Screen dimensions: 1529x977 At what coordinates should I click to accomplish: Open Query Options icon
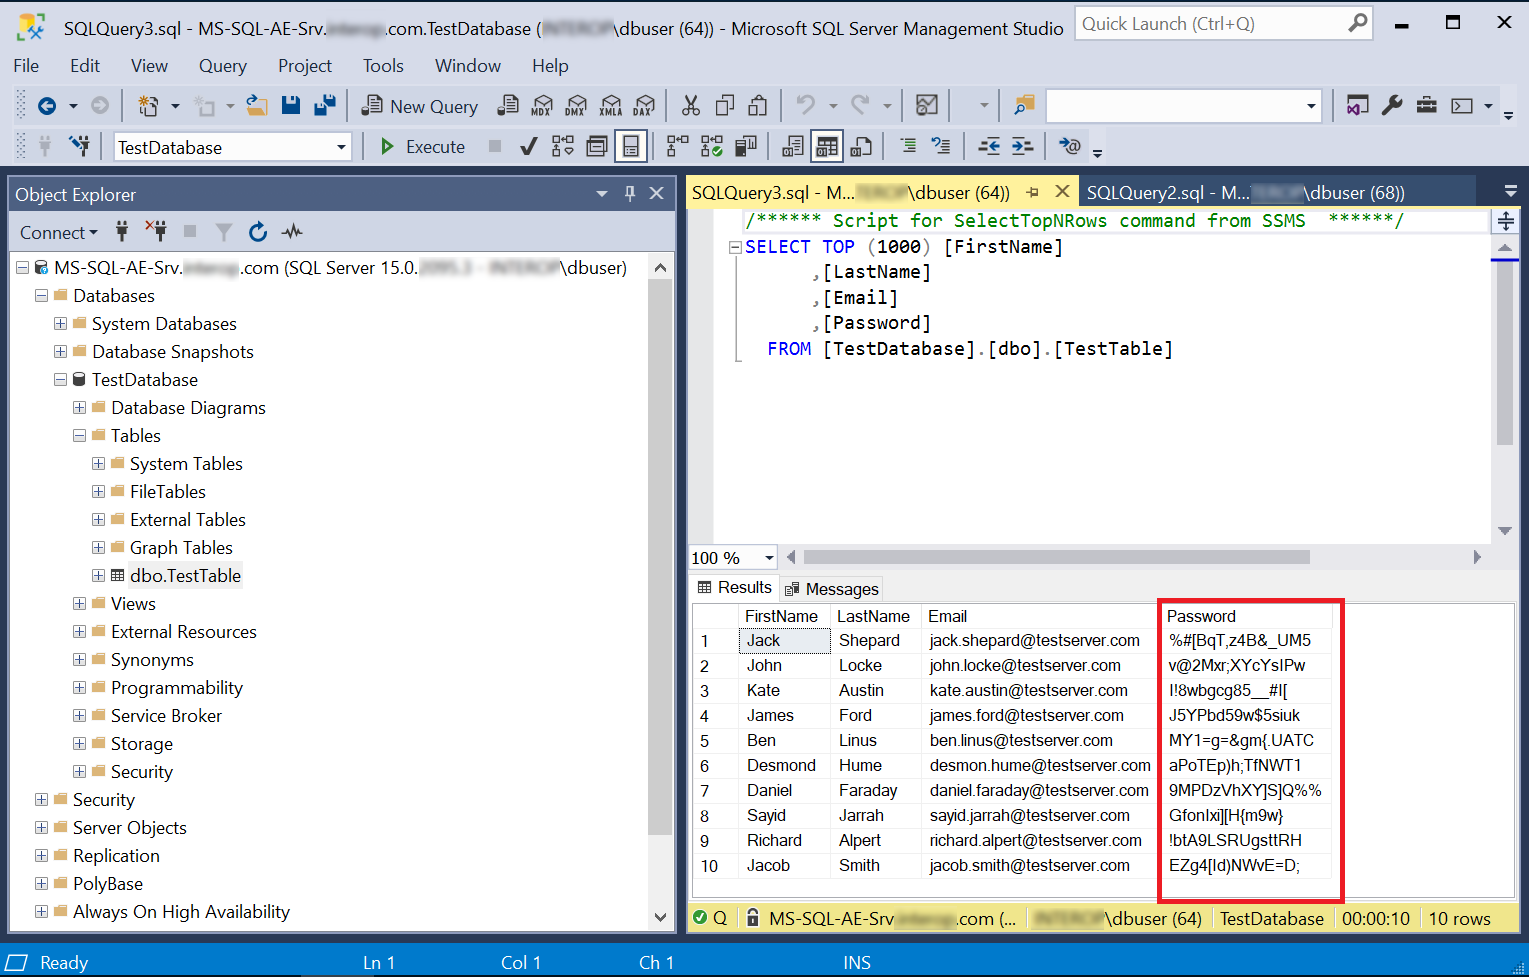pyautogui.click(x=597, y=147)
